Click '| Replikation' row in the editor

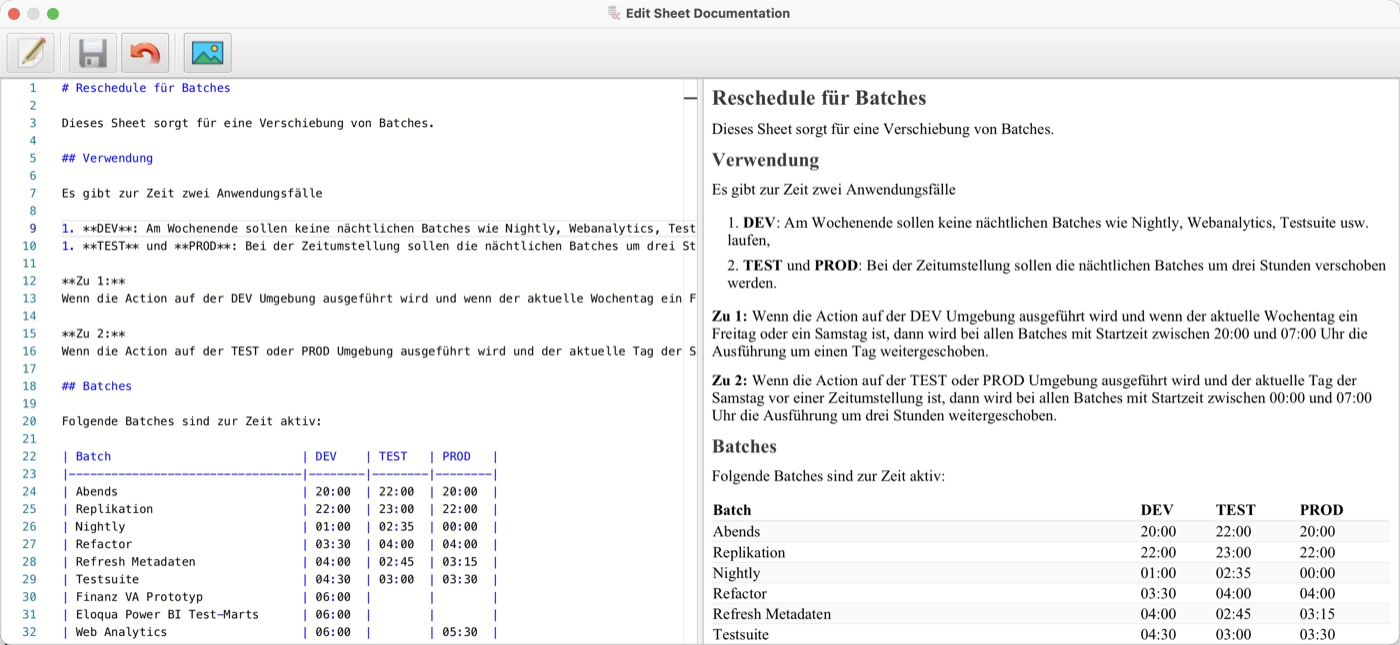tap(280, 509)
